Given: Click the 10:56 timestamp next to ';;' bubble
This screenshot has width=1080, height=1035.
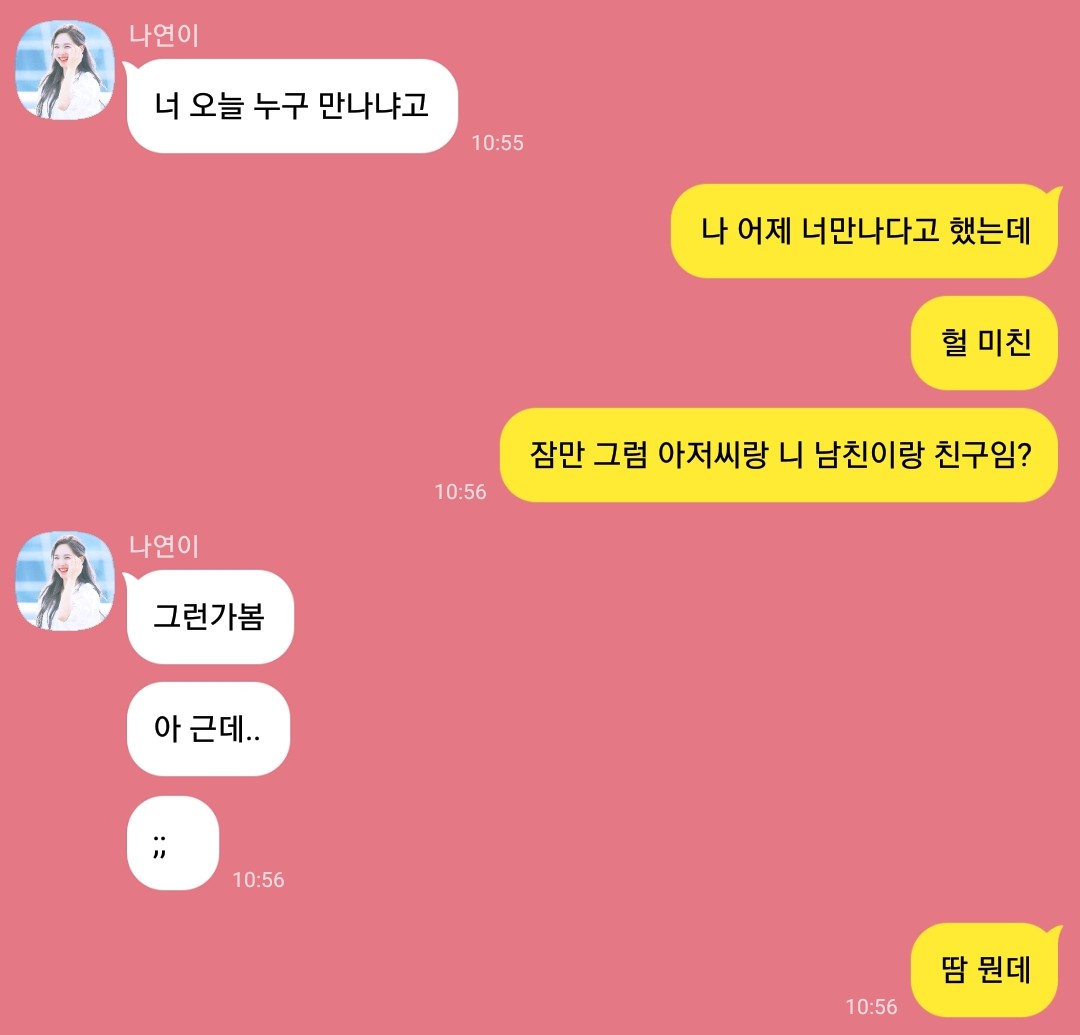Looking at the screenshot, I should [x=258, y=879].
